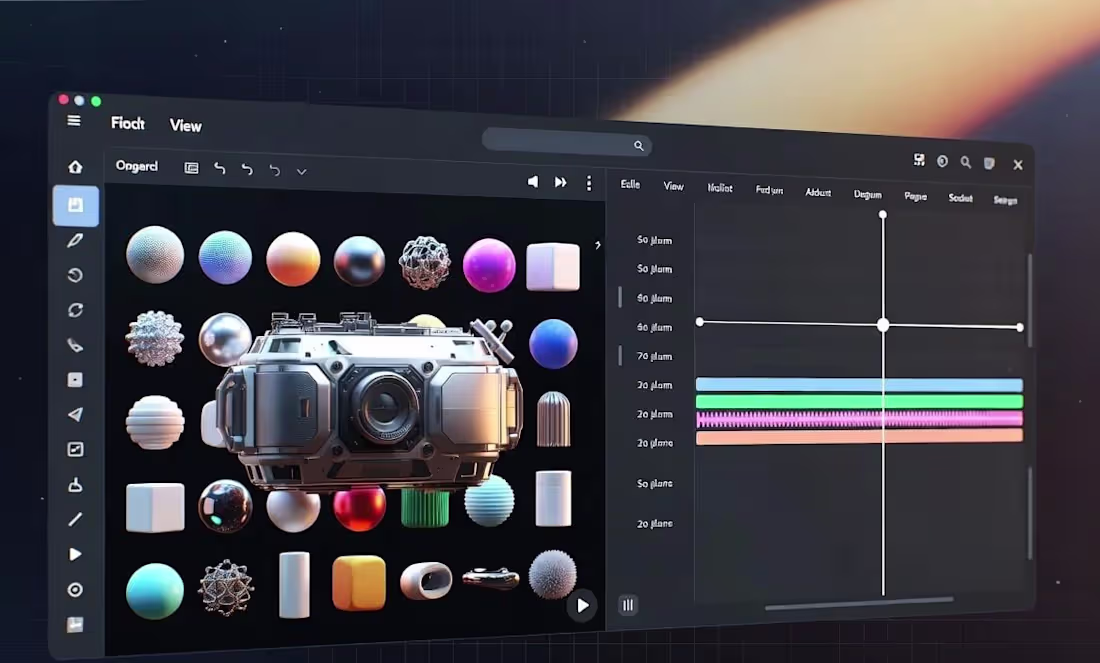The height and width of the screenshot is (663, 1100).
Task: Click the refresh cycle icon in sidebar
Action: pyautogui.click(x=75, y=310)
